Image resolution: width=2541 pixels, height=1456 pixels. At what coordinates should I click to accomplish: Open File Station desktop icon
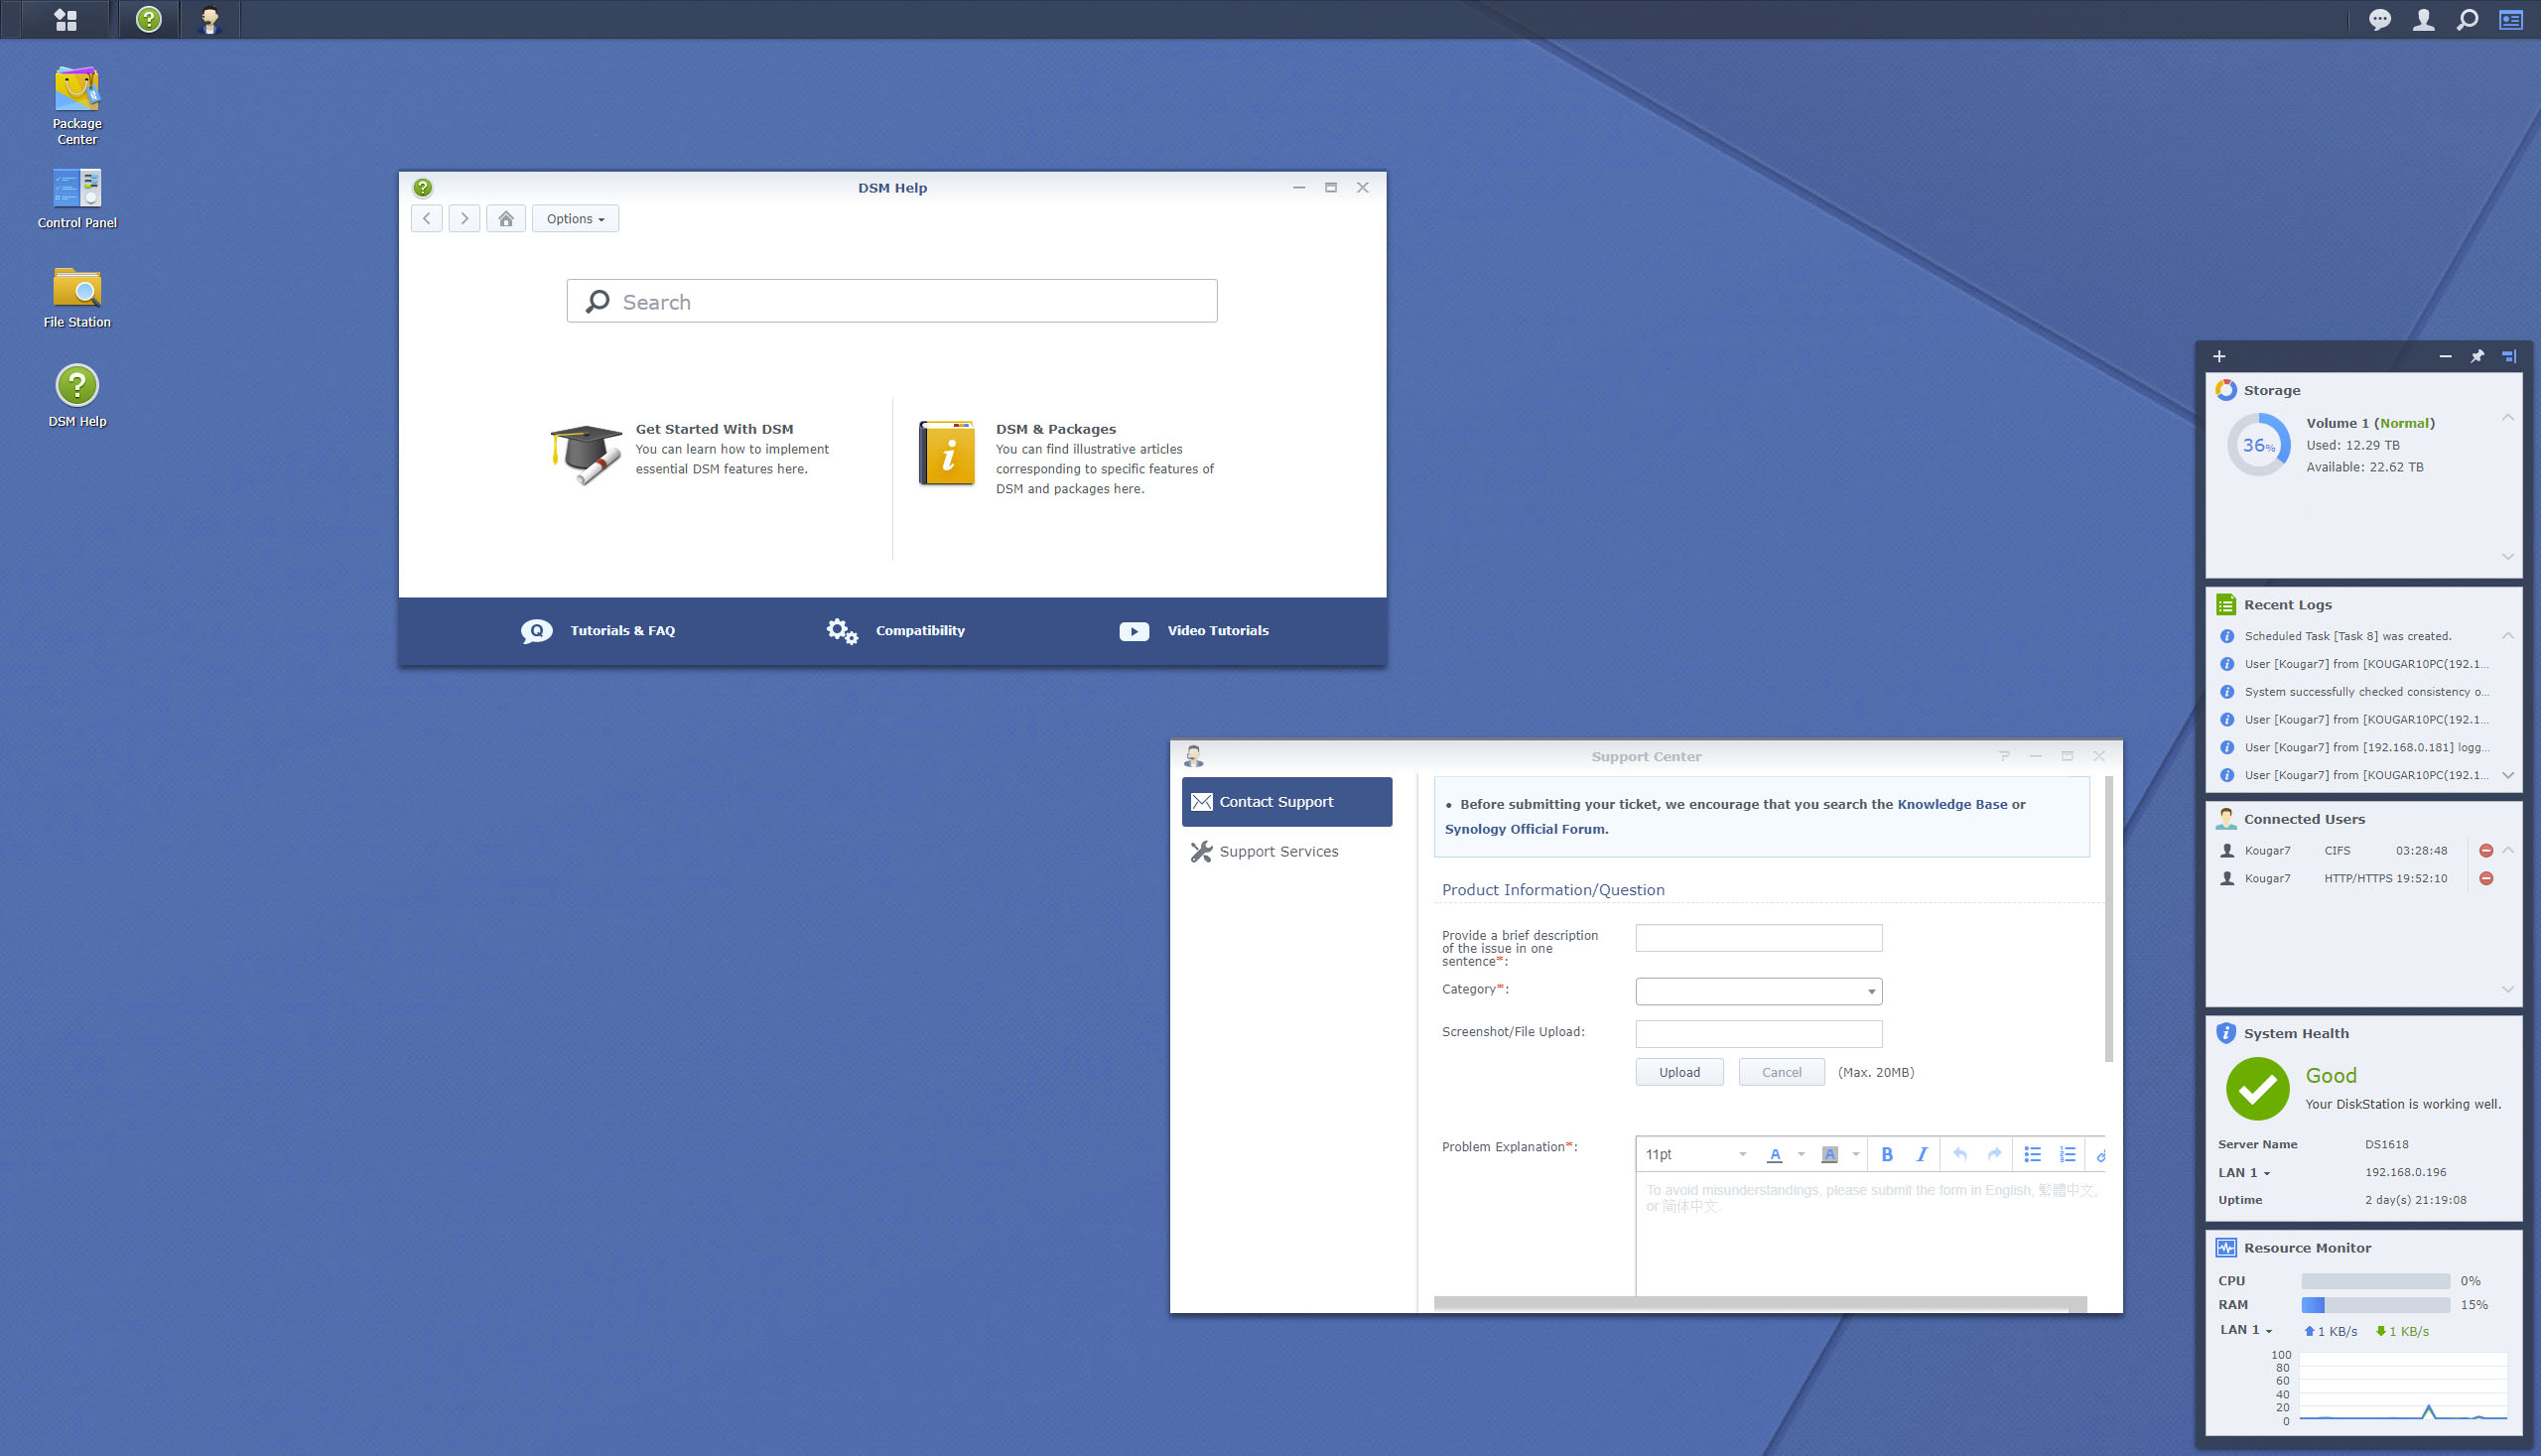[x=77, y=297]
